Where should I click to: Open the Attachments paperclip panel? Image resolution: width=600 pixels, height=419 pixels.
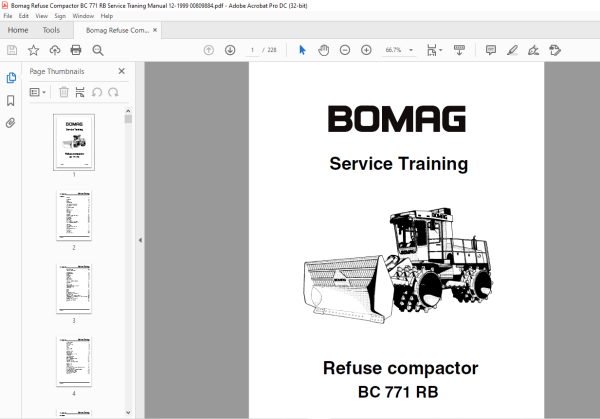pyautogui.click(x=11, y=123)
